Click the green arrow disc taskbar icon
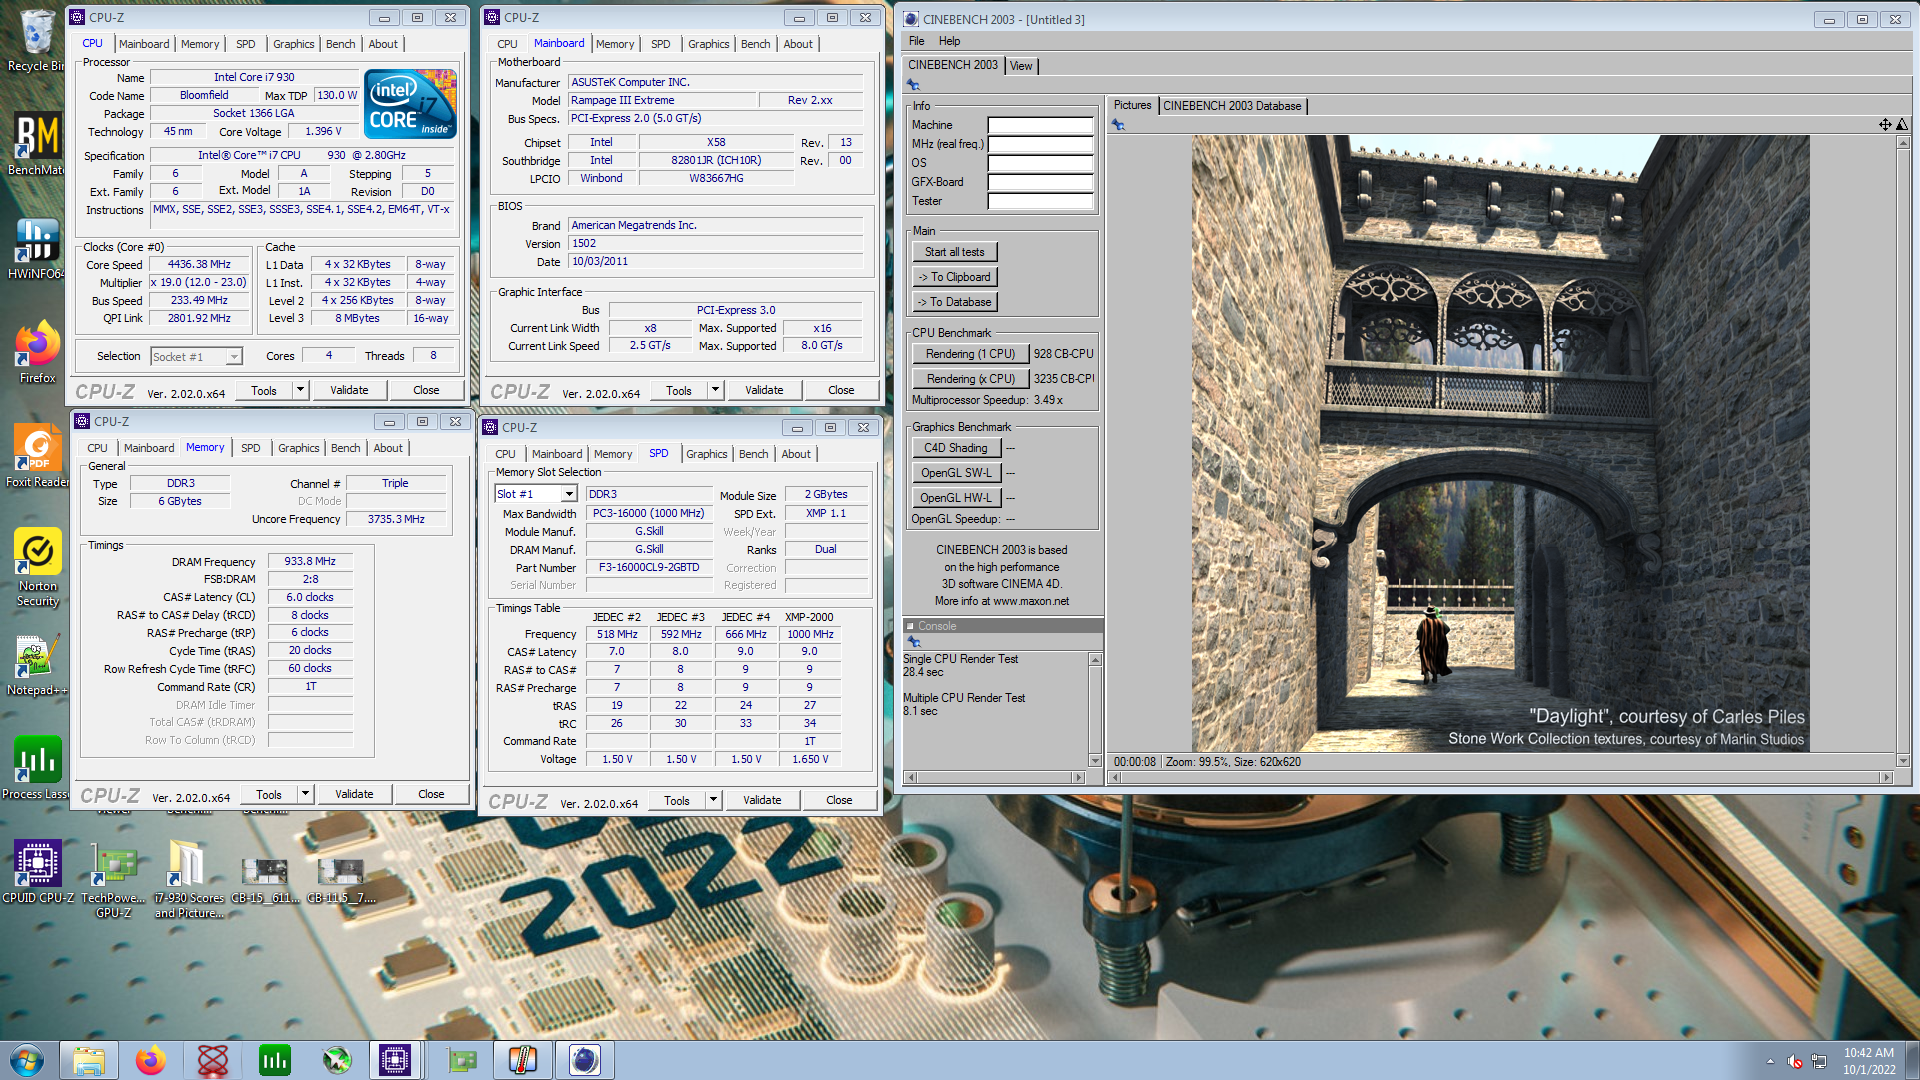 (x=337, y=1060)
